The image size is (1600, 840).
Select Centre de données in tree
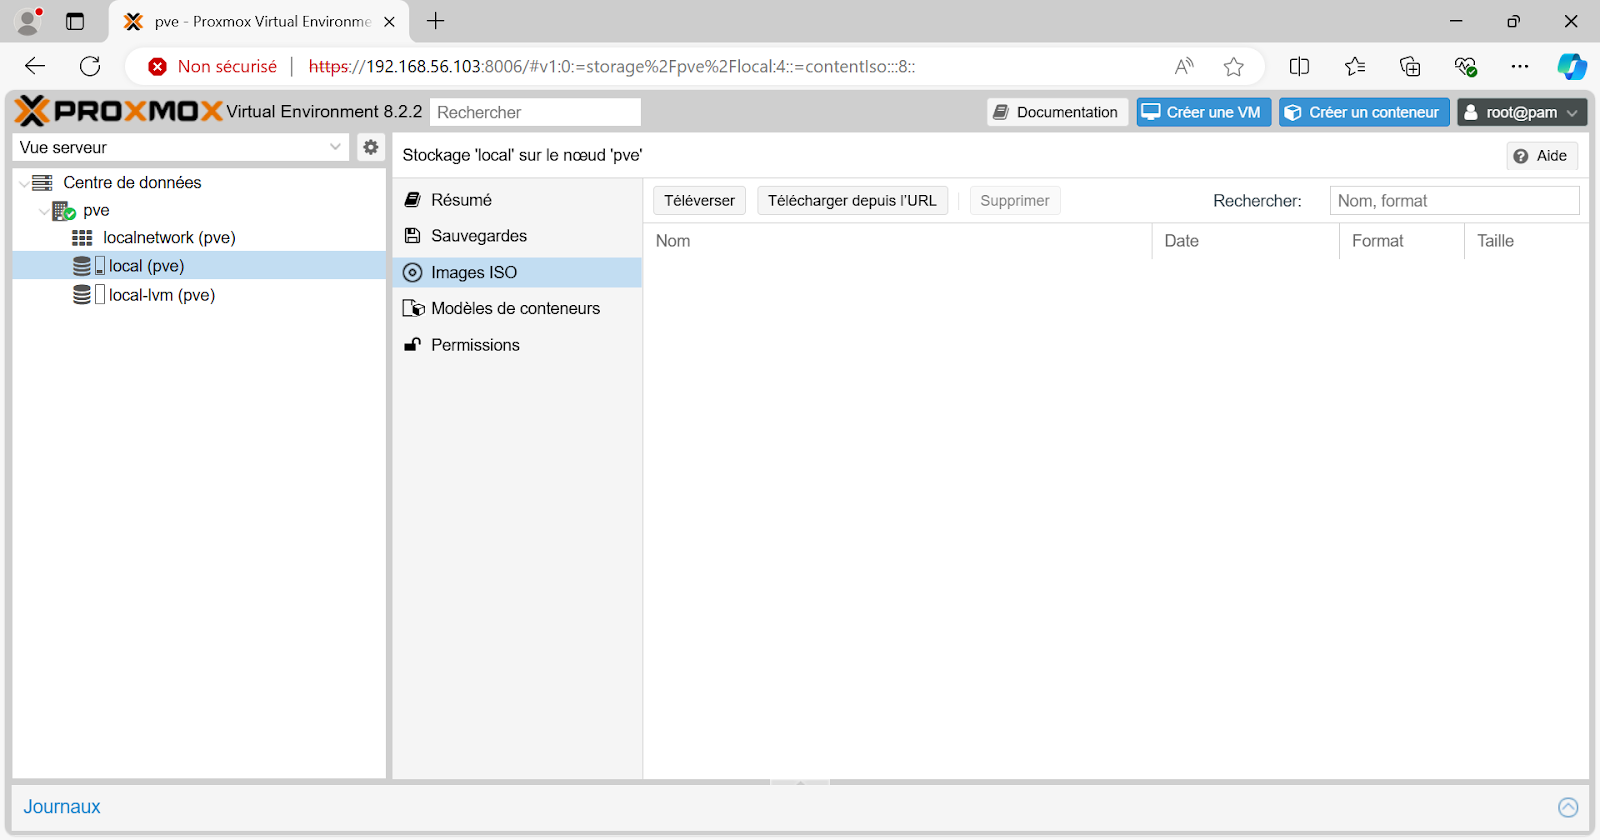[132, 182]
